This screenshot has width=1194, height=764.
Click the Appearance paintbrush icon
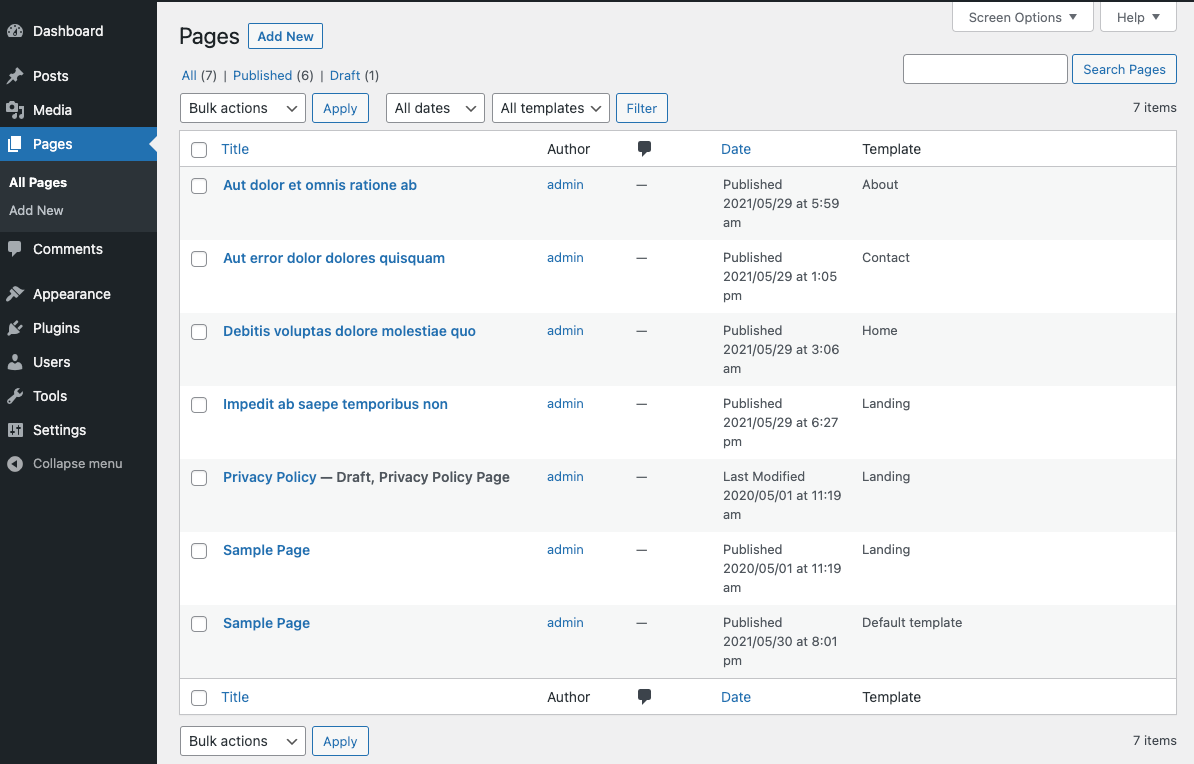[15, 294]
